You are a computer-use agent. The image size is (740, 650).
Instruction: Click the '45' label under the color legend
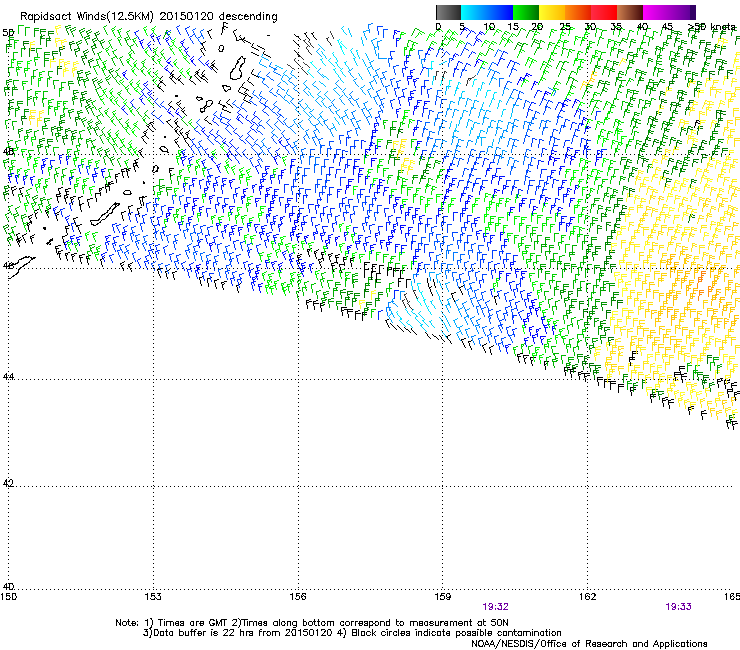[x=667, y=27]
